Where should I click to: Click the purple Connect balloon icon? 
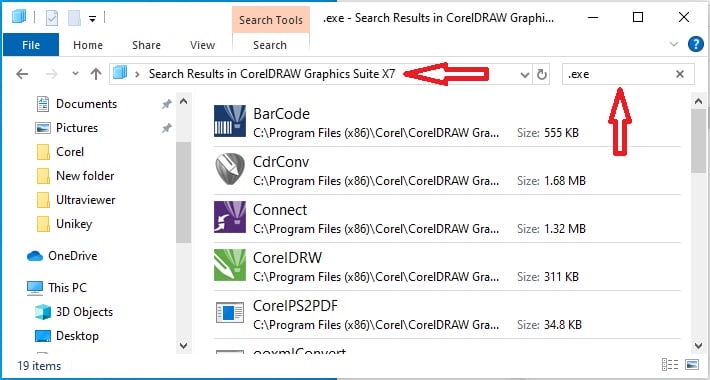230,217
